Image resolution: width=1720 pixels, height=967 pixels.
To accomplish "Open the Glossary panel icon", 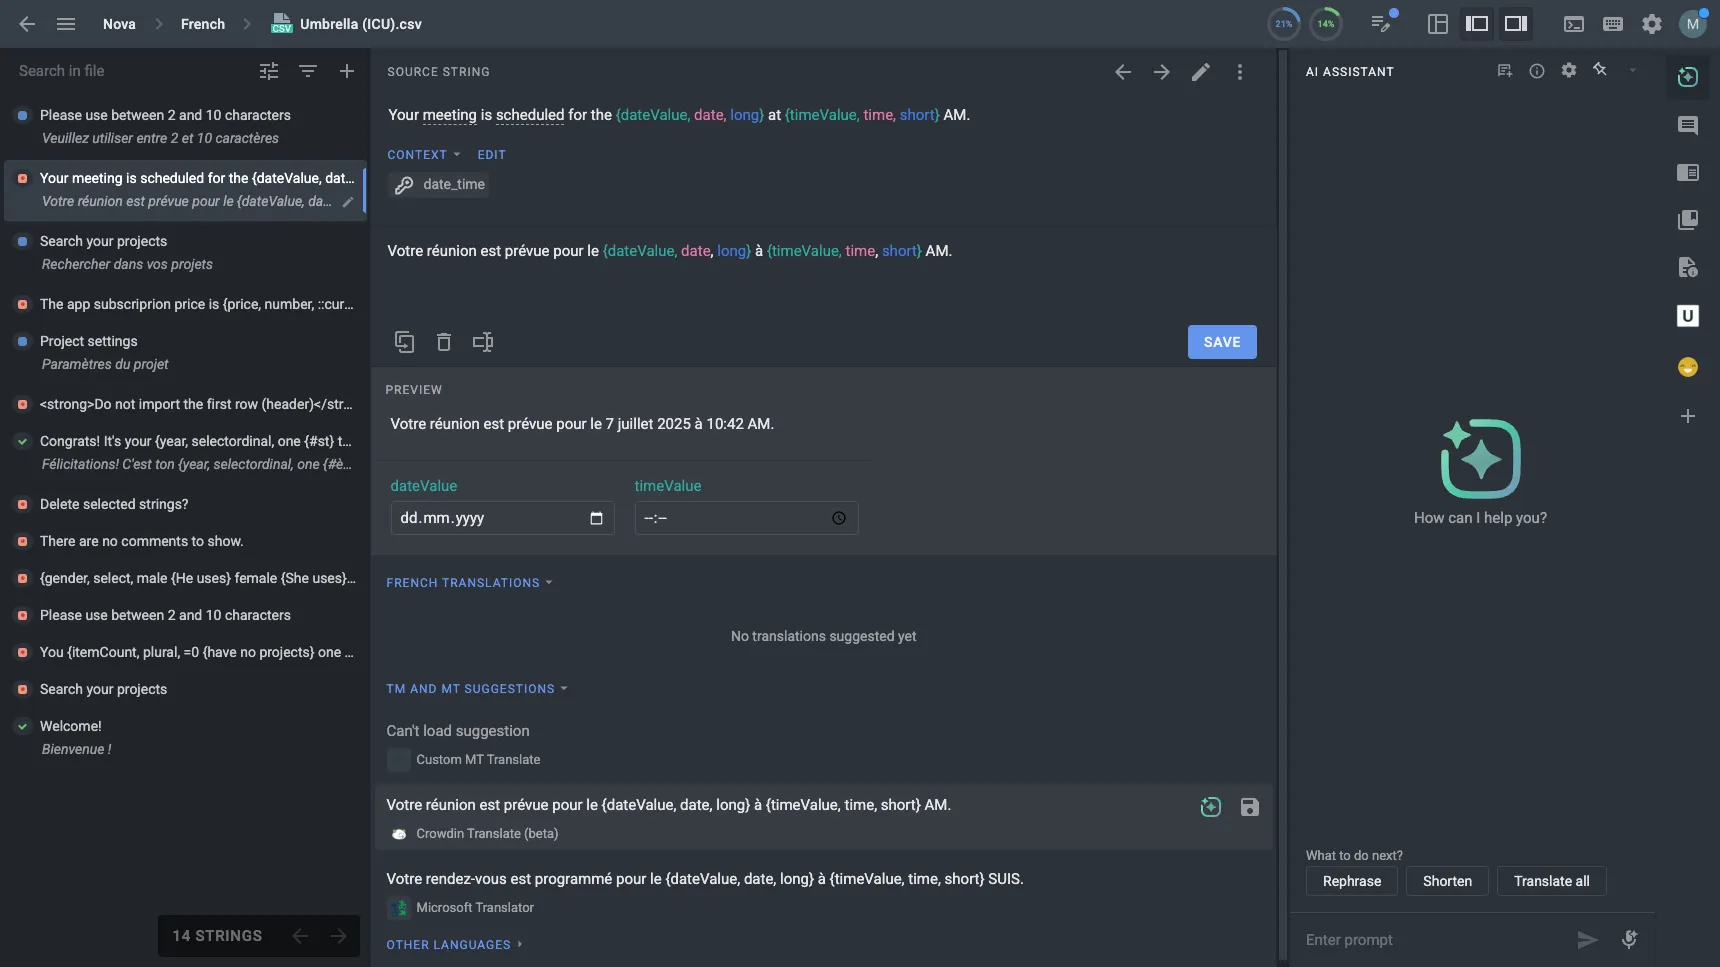I will 1689,220.
